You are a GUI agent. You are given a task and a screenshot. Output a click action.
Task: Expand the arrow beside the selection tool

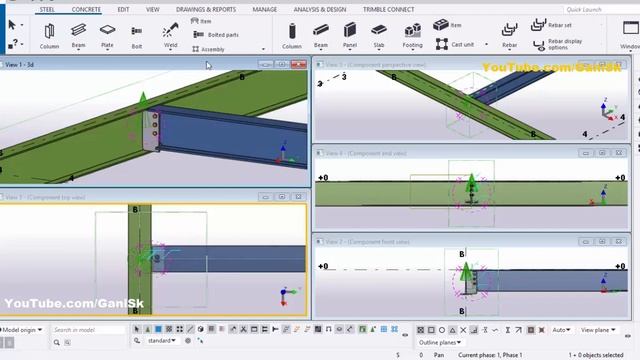[22, 25]
